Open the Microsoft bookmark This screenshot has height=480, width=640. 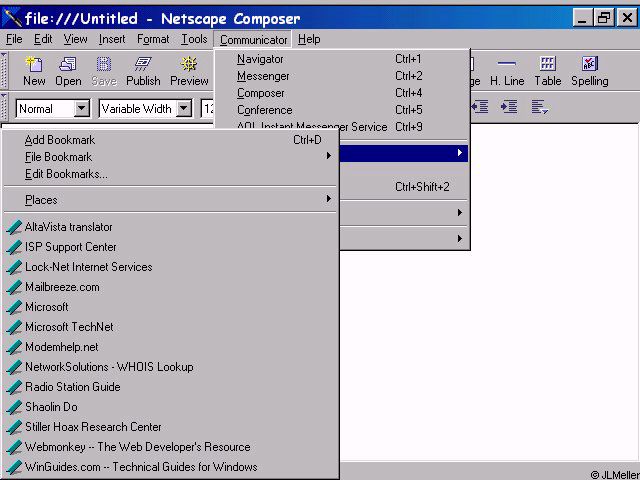170,307
